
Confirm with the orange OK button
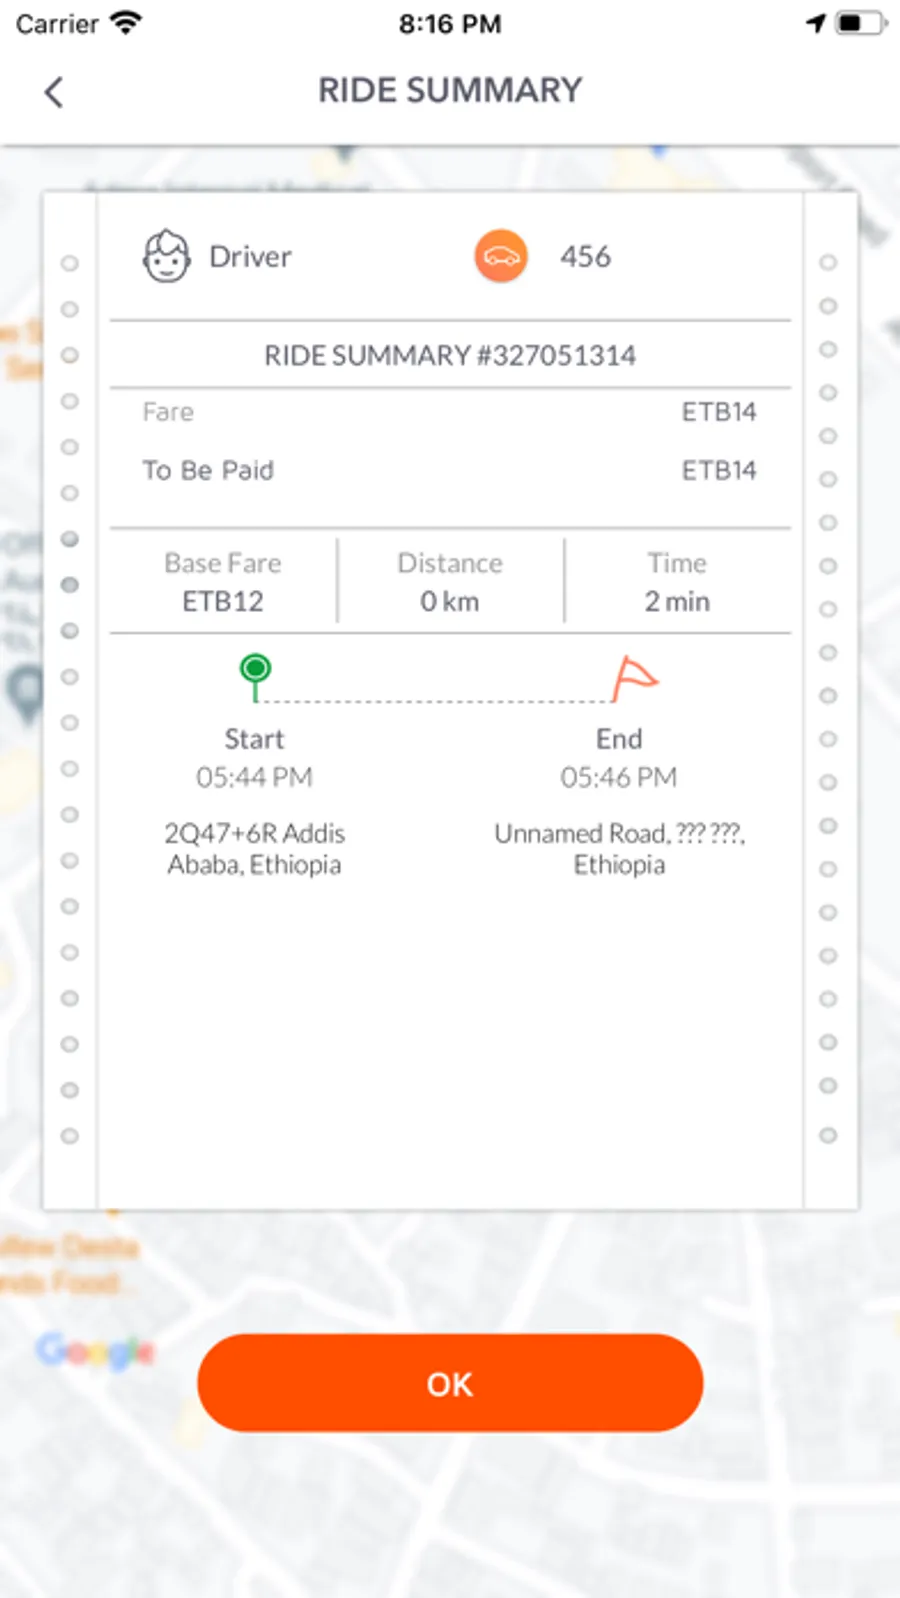(x=450, y=1383)
